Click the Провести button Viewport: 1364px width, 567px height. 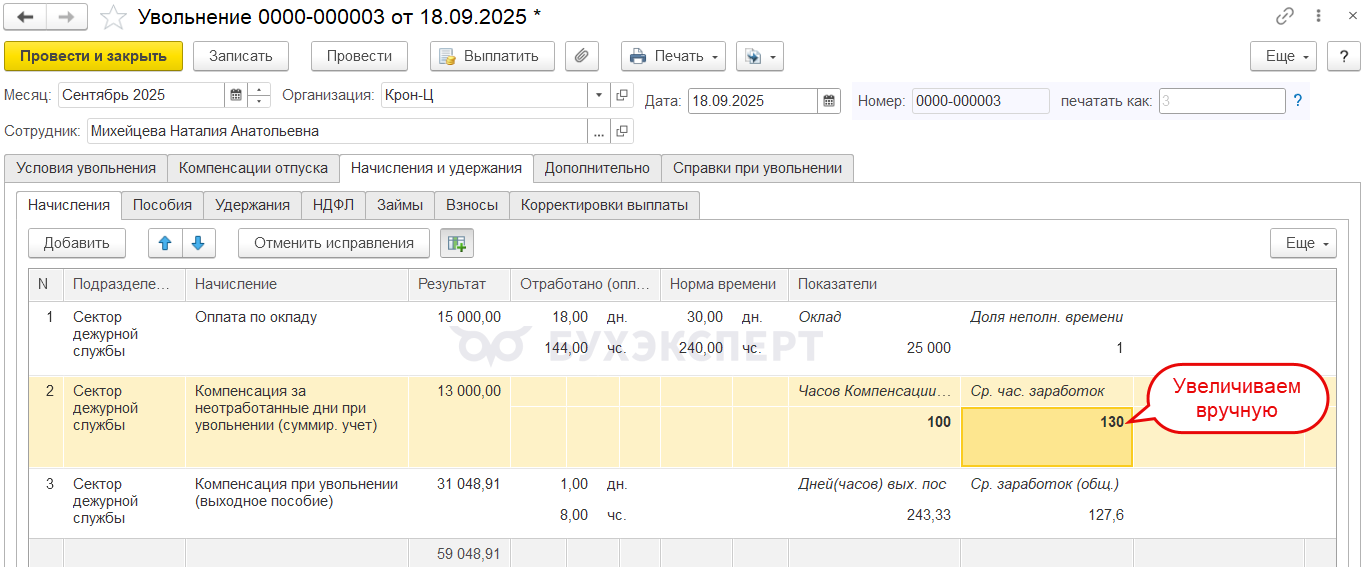(360, 56)
